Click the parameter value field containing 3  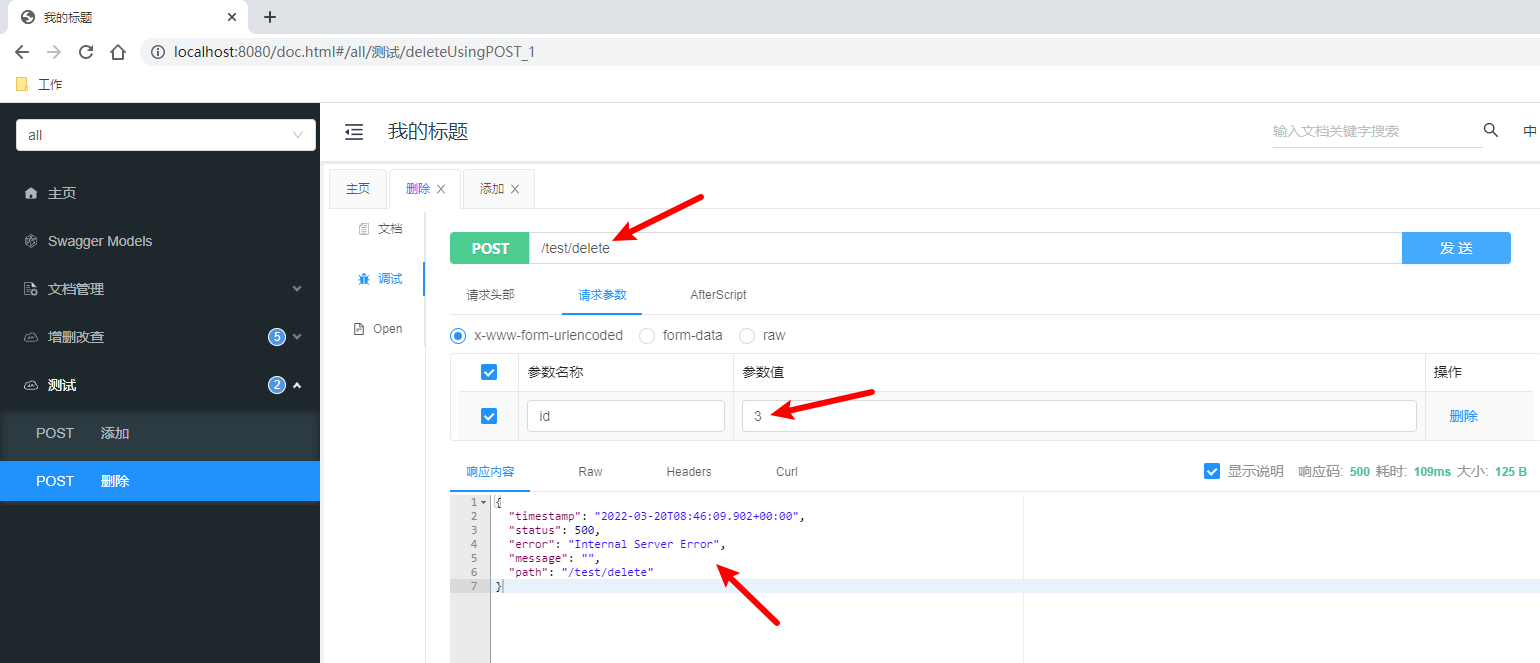tap(1079, 416)
